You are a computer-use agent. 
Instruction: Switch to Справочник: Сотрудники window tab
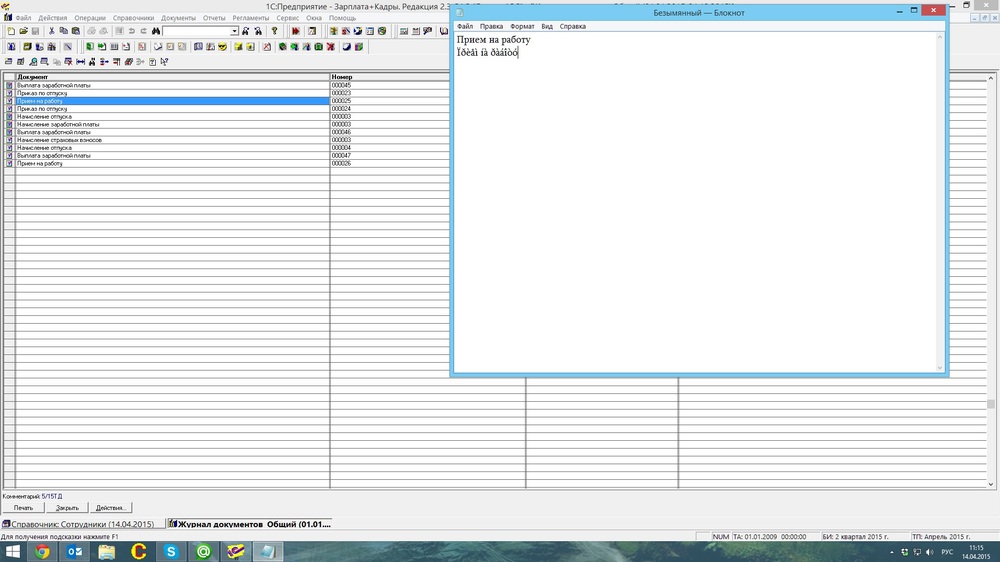[82, 524]
